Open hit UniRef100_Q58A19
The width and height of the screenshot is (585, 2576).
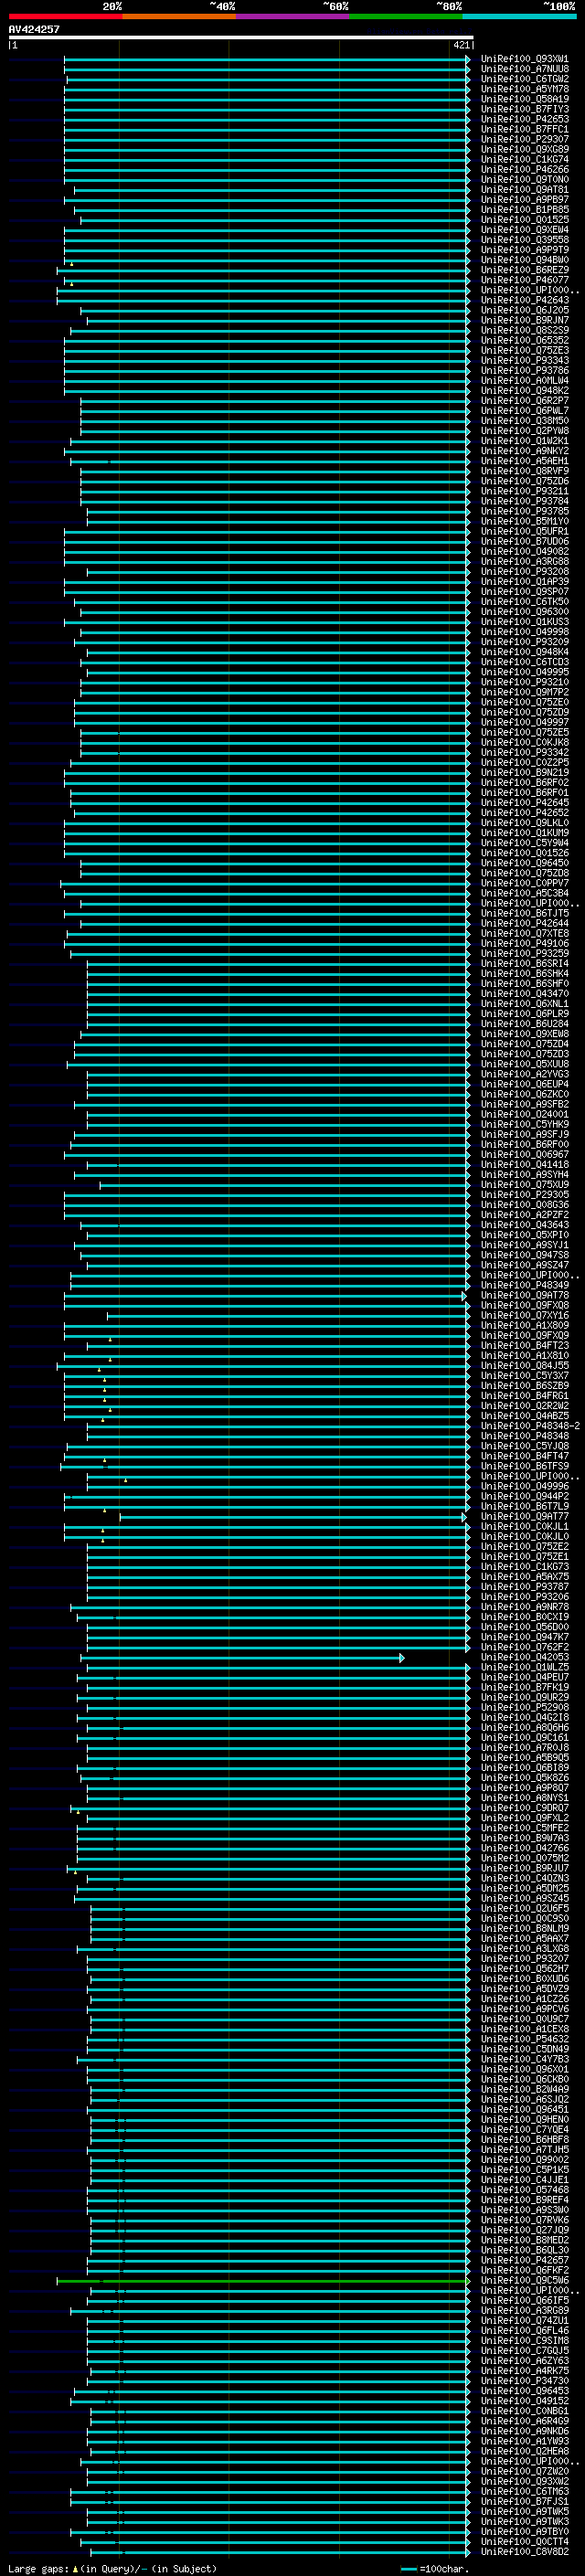(x=524, y=99)
